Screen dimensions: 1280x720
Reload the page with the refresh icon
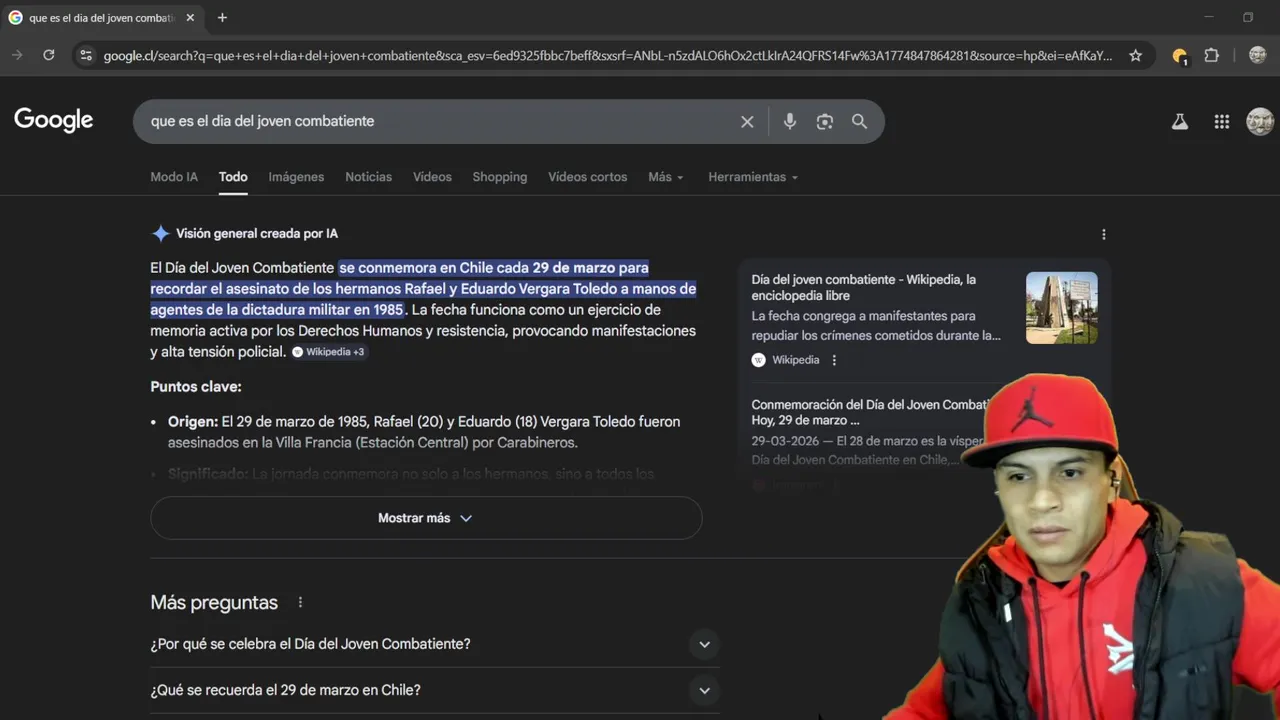(48, 55)
